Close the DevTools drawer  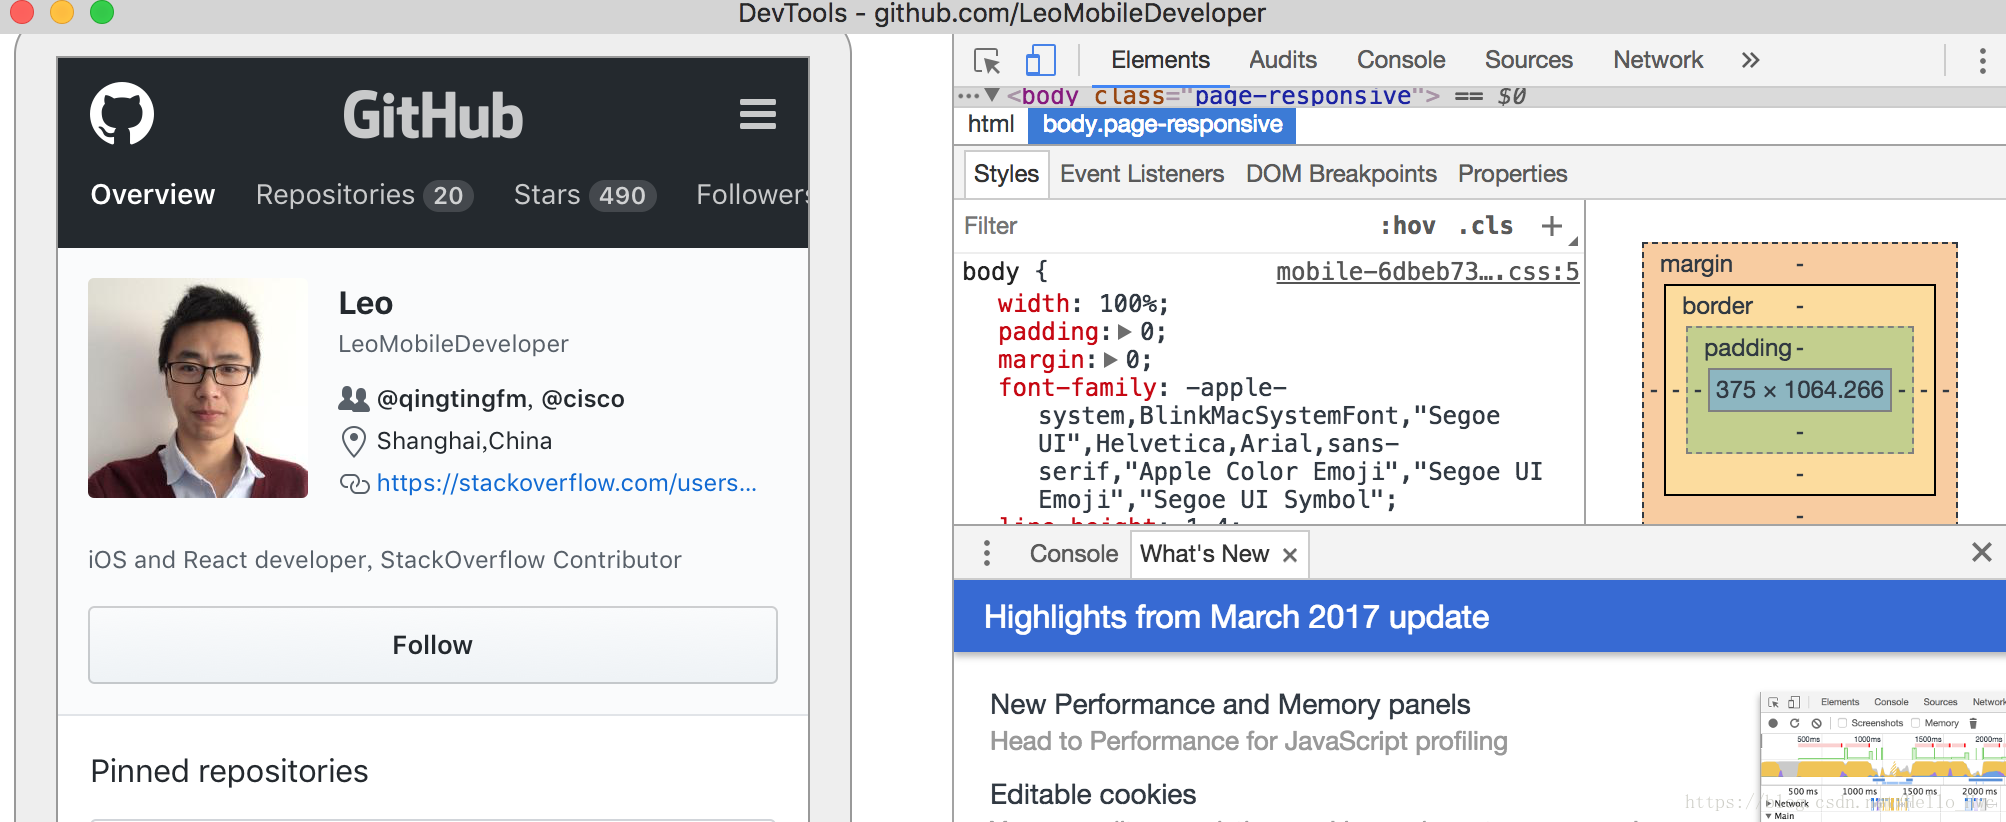(1981, 552)
